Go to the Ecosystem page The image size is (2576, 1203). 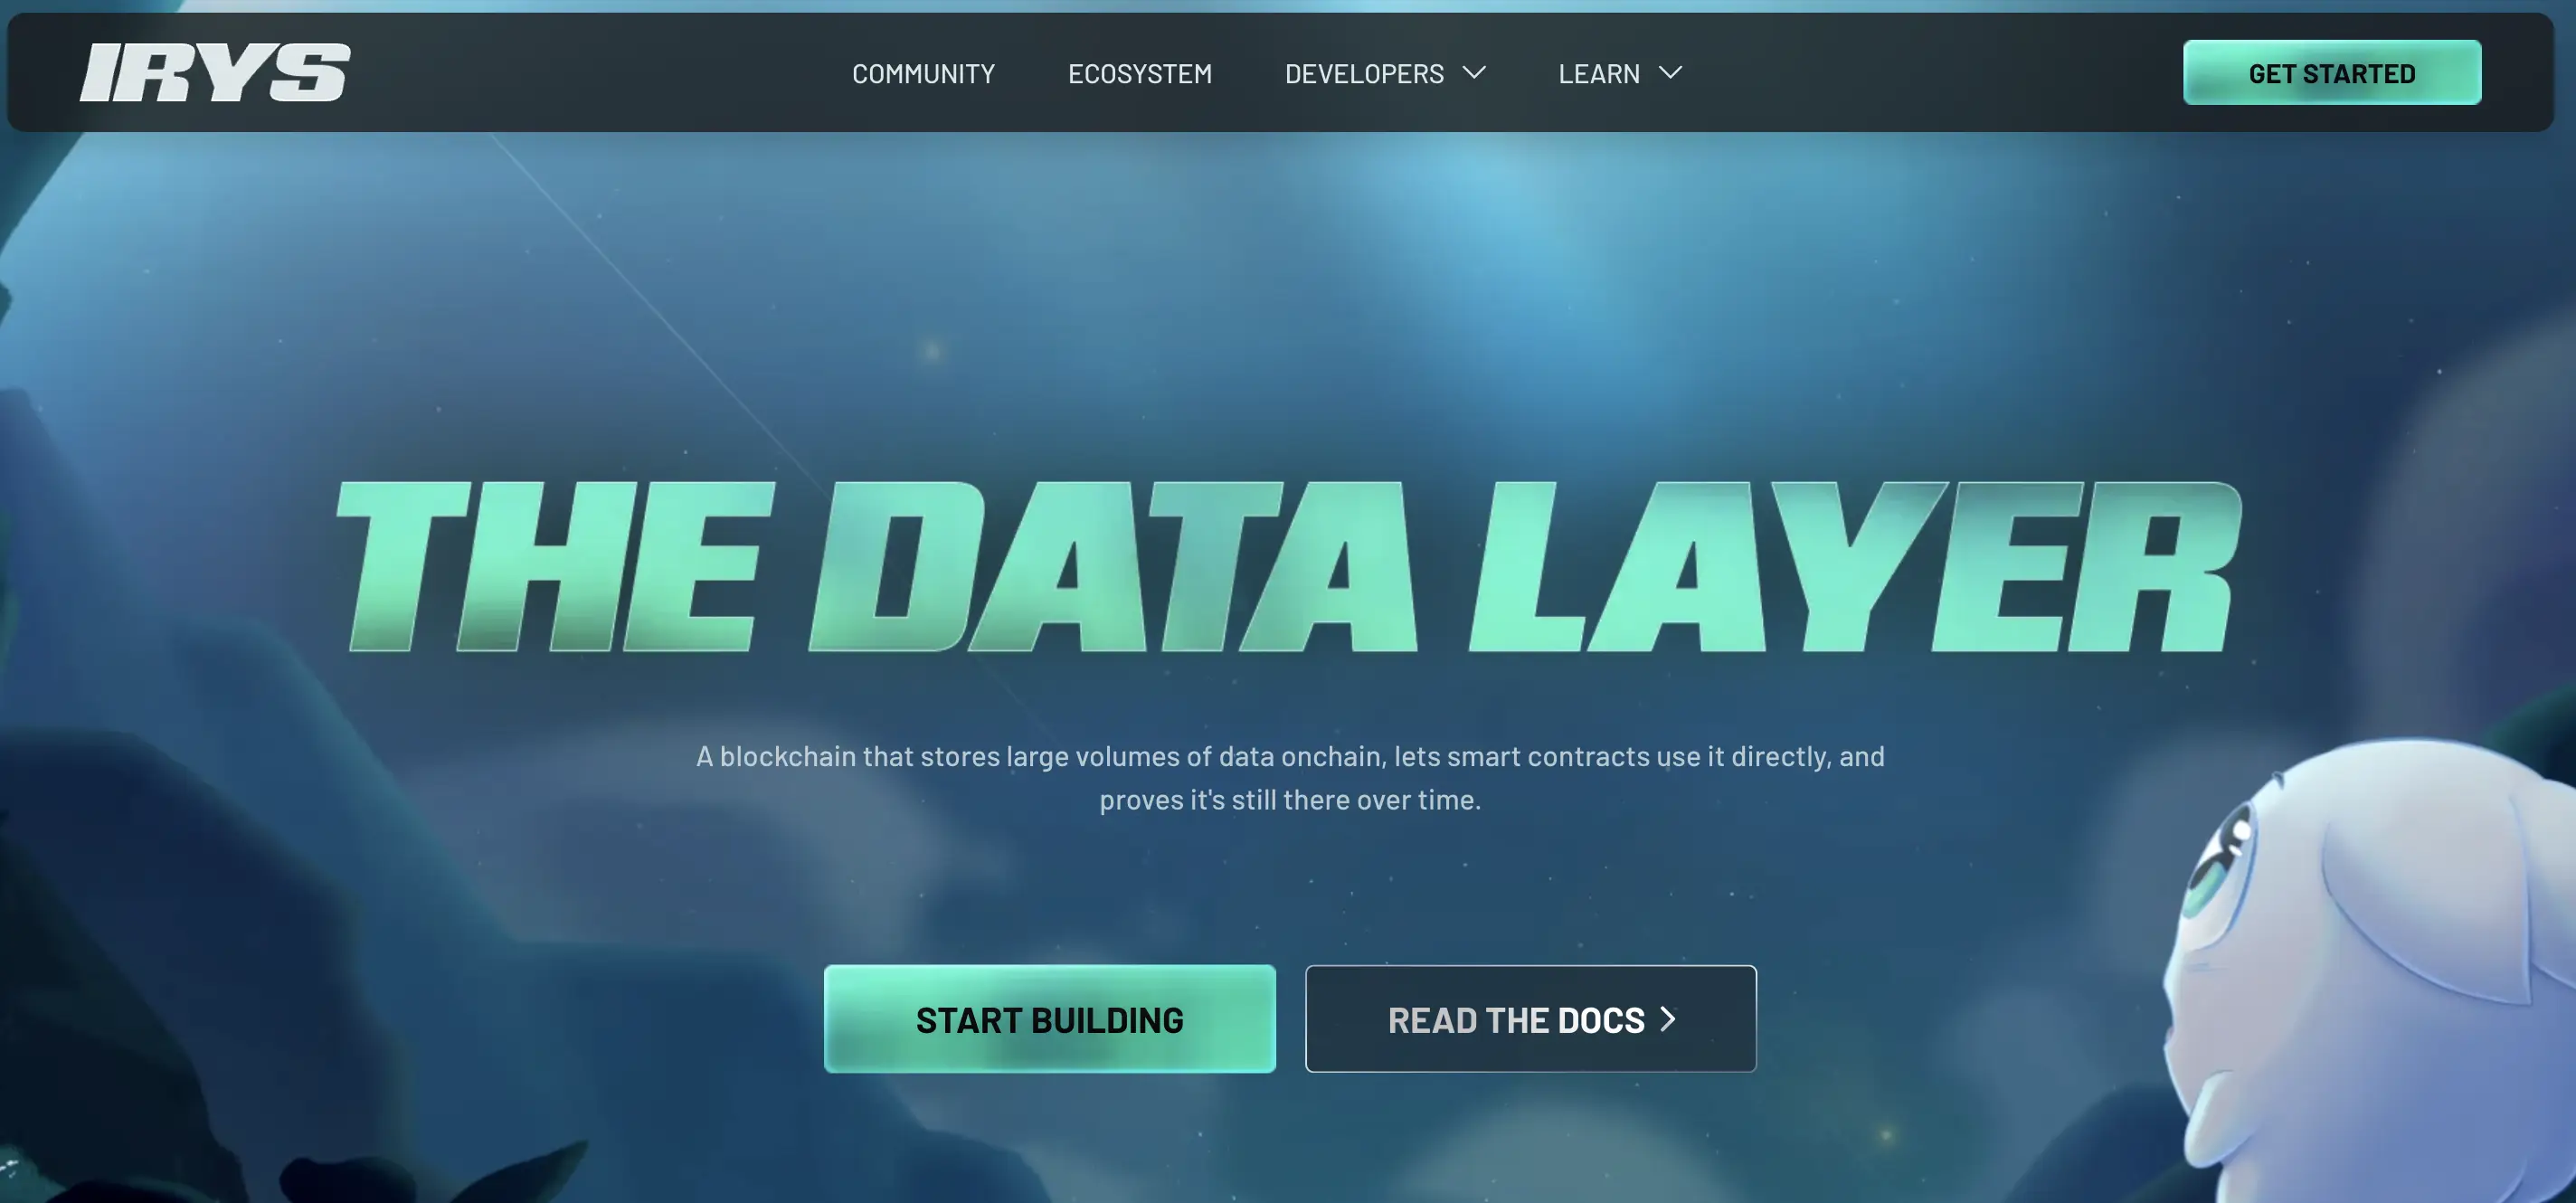1140,74
